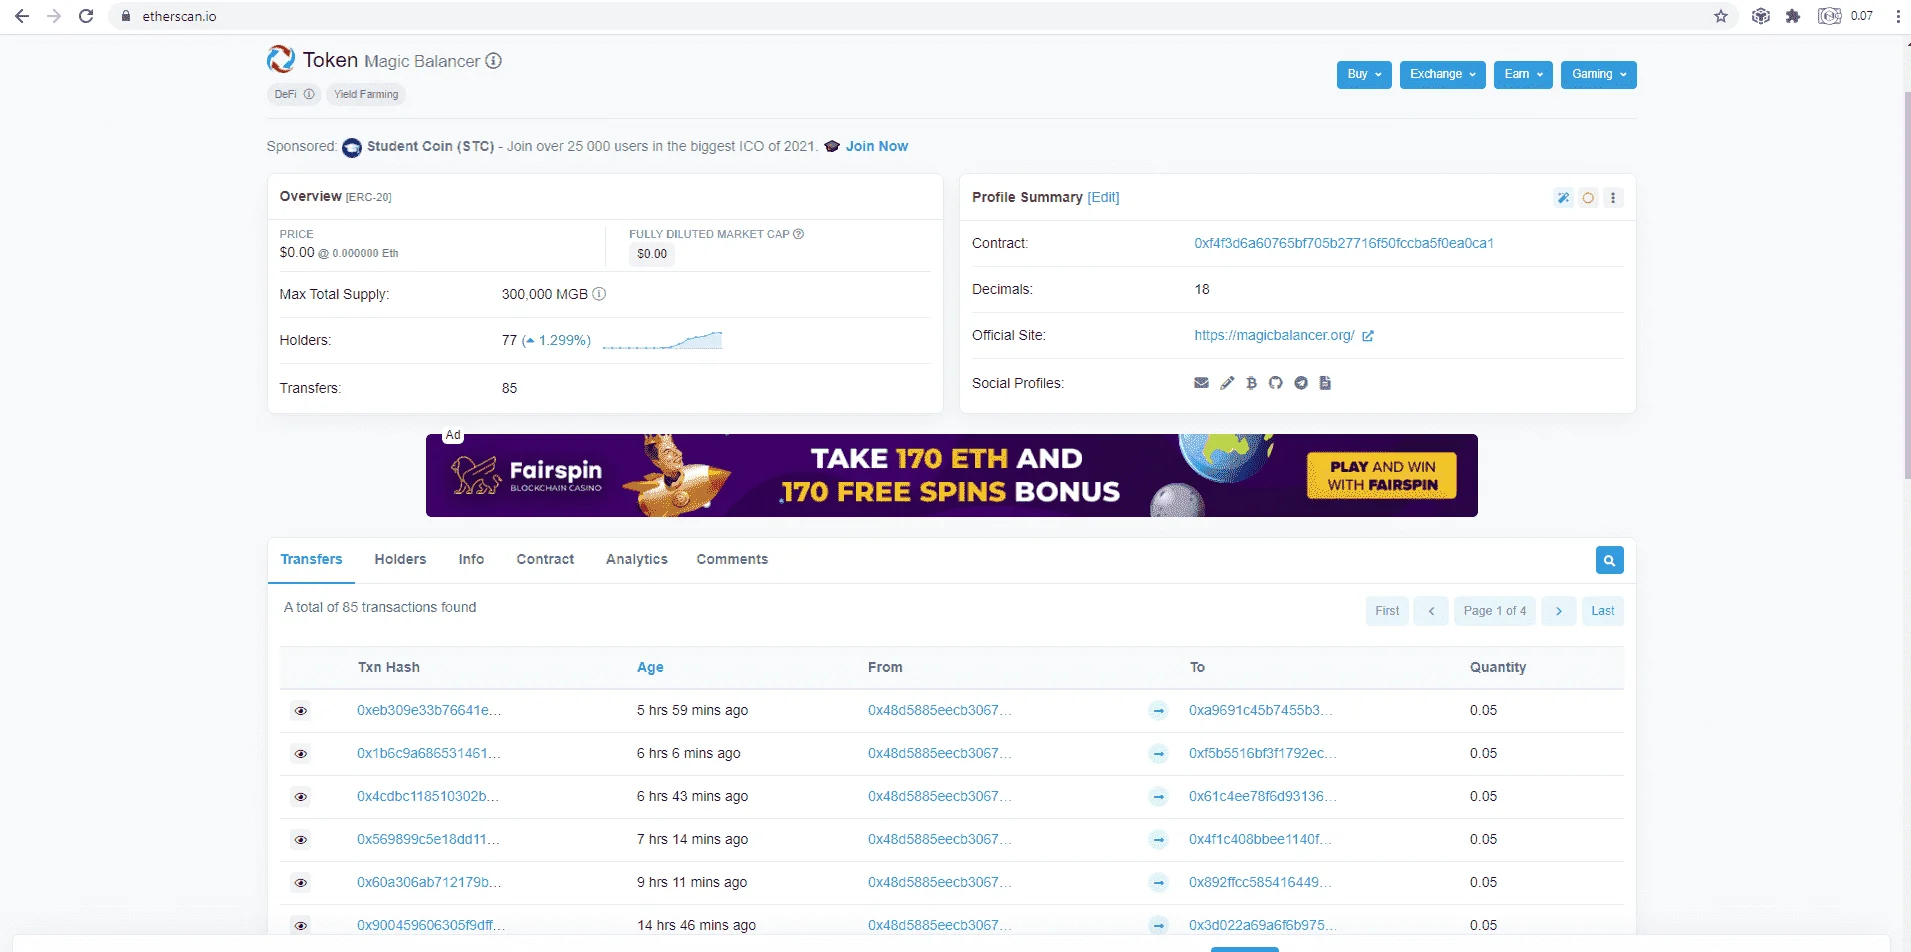Open the Comments tab
Image resolution: width=1911 pixels, height=952 pixels.
pos(732,560)
